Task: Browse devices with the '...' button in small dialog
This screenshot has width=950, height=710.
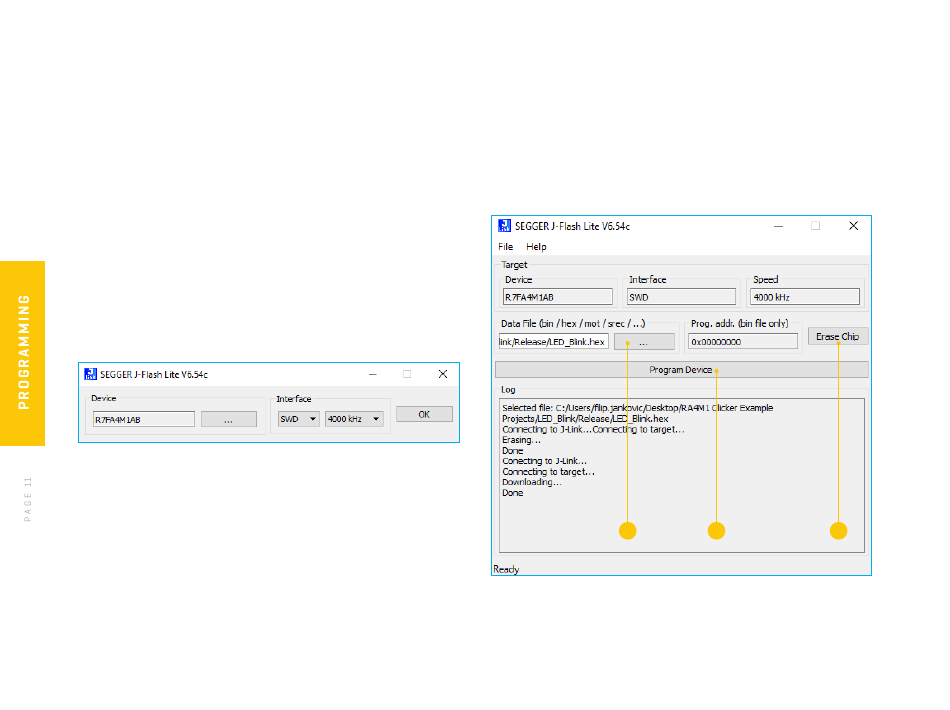Action: click(x=228, y=419)
